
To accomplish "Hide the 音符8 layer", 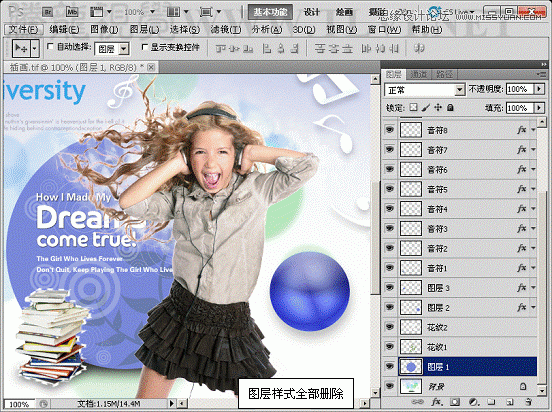I will pos(389,130).
